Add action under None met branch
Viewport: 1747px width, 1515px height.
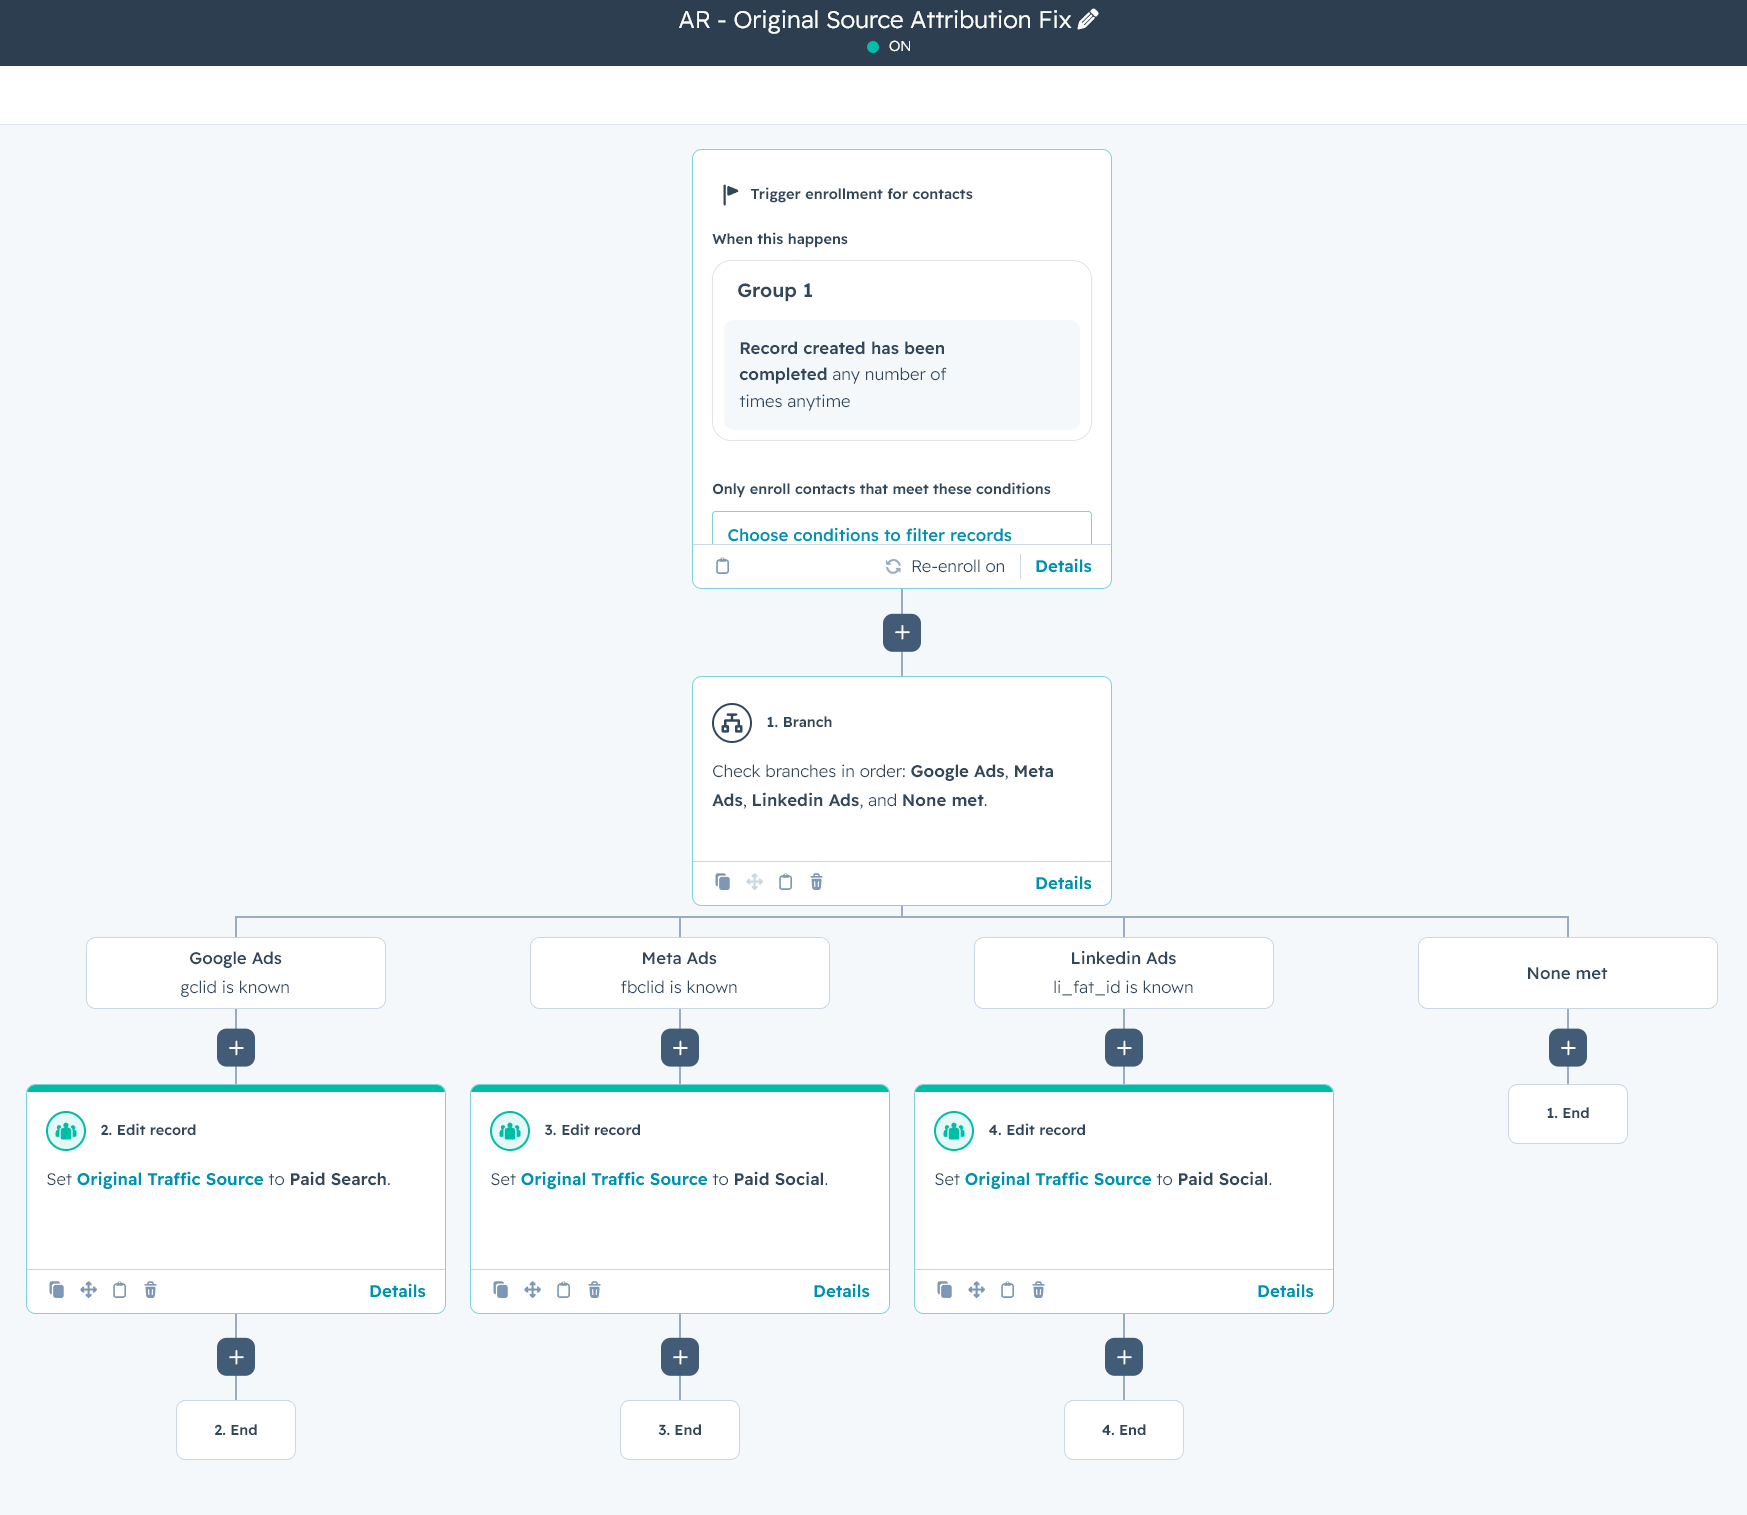pyautogui.click(x=1568, y=1048)
